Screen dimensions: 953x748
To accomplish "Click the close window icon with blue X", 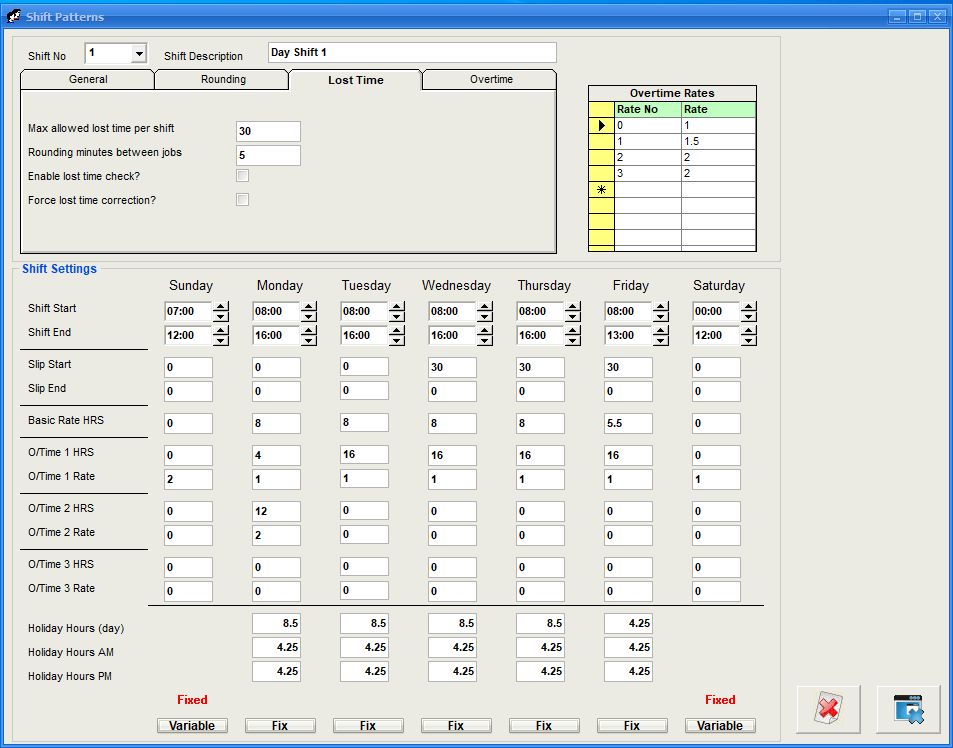I will pyautogui.click(x=908, y=710).
